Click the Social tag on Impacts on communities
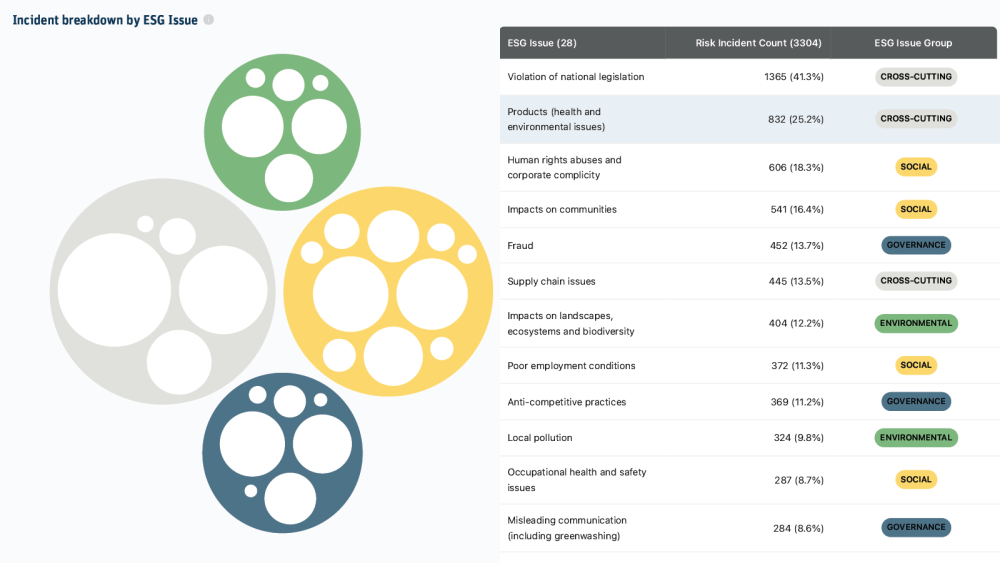Screen dimensions: 1000x563 coord(916,210)
